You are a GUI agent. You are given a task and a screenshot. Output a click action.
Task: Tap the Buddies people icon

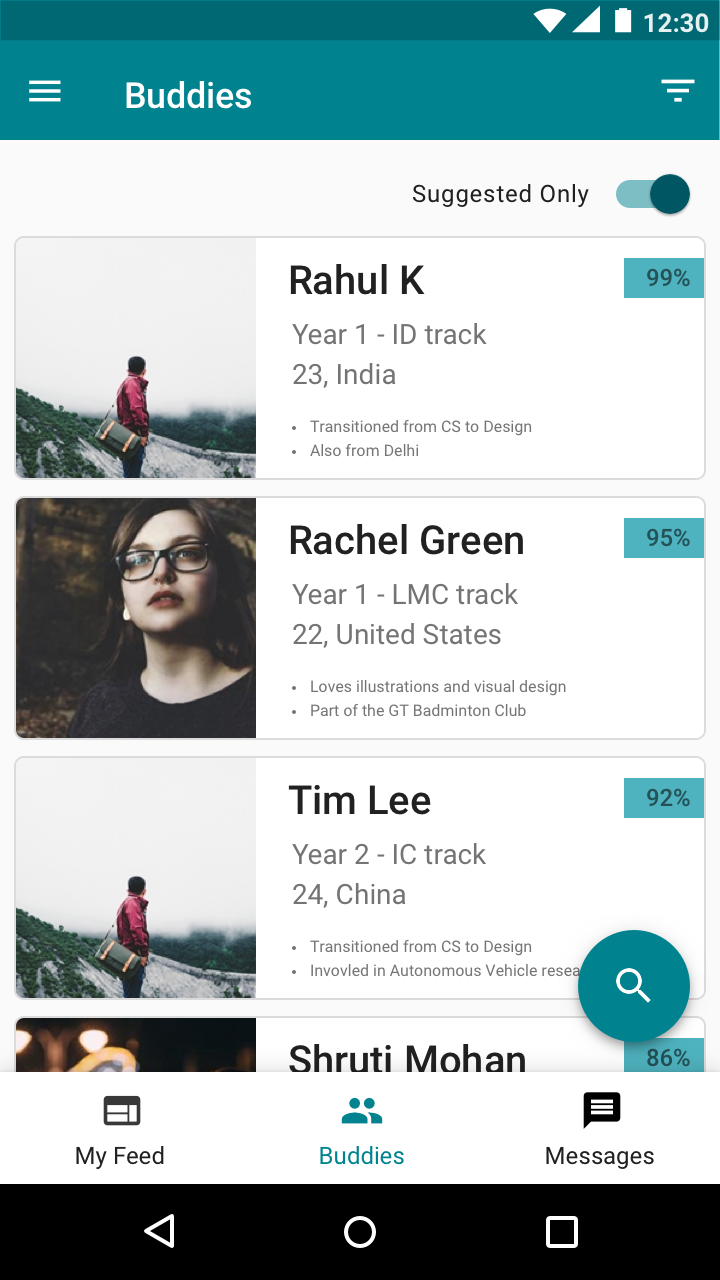coord(361,1111)
